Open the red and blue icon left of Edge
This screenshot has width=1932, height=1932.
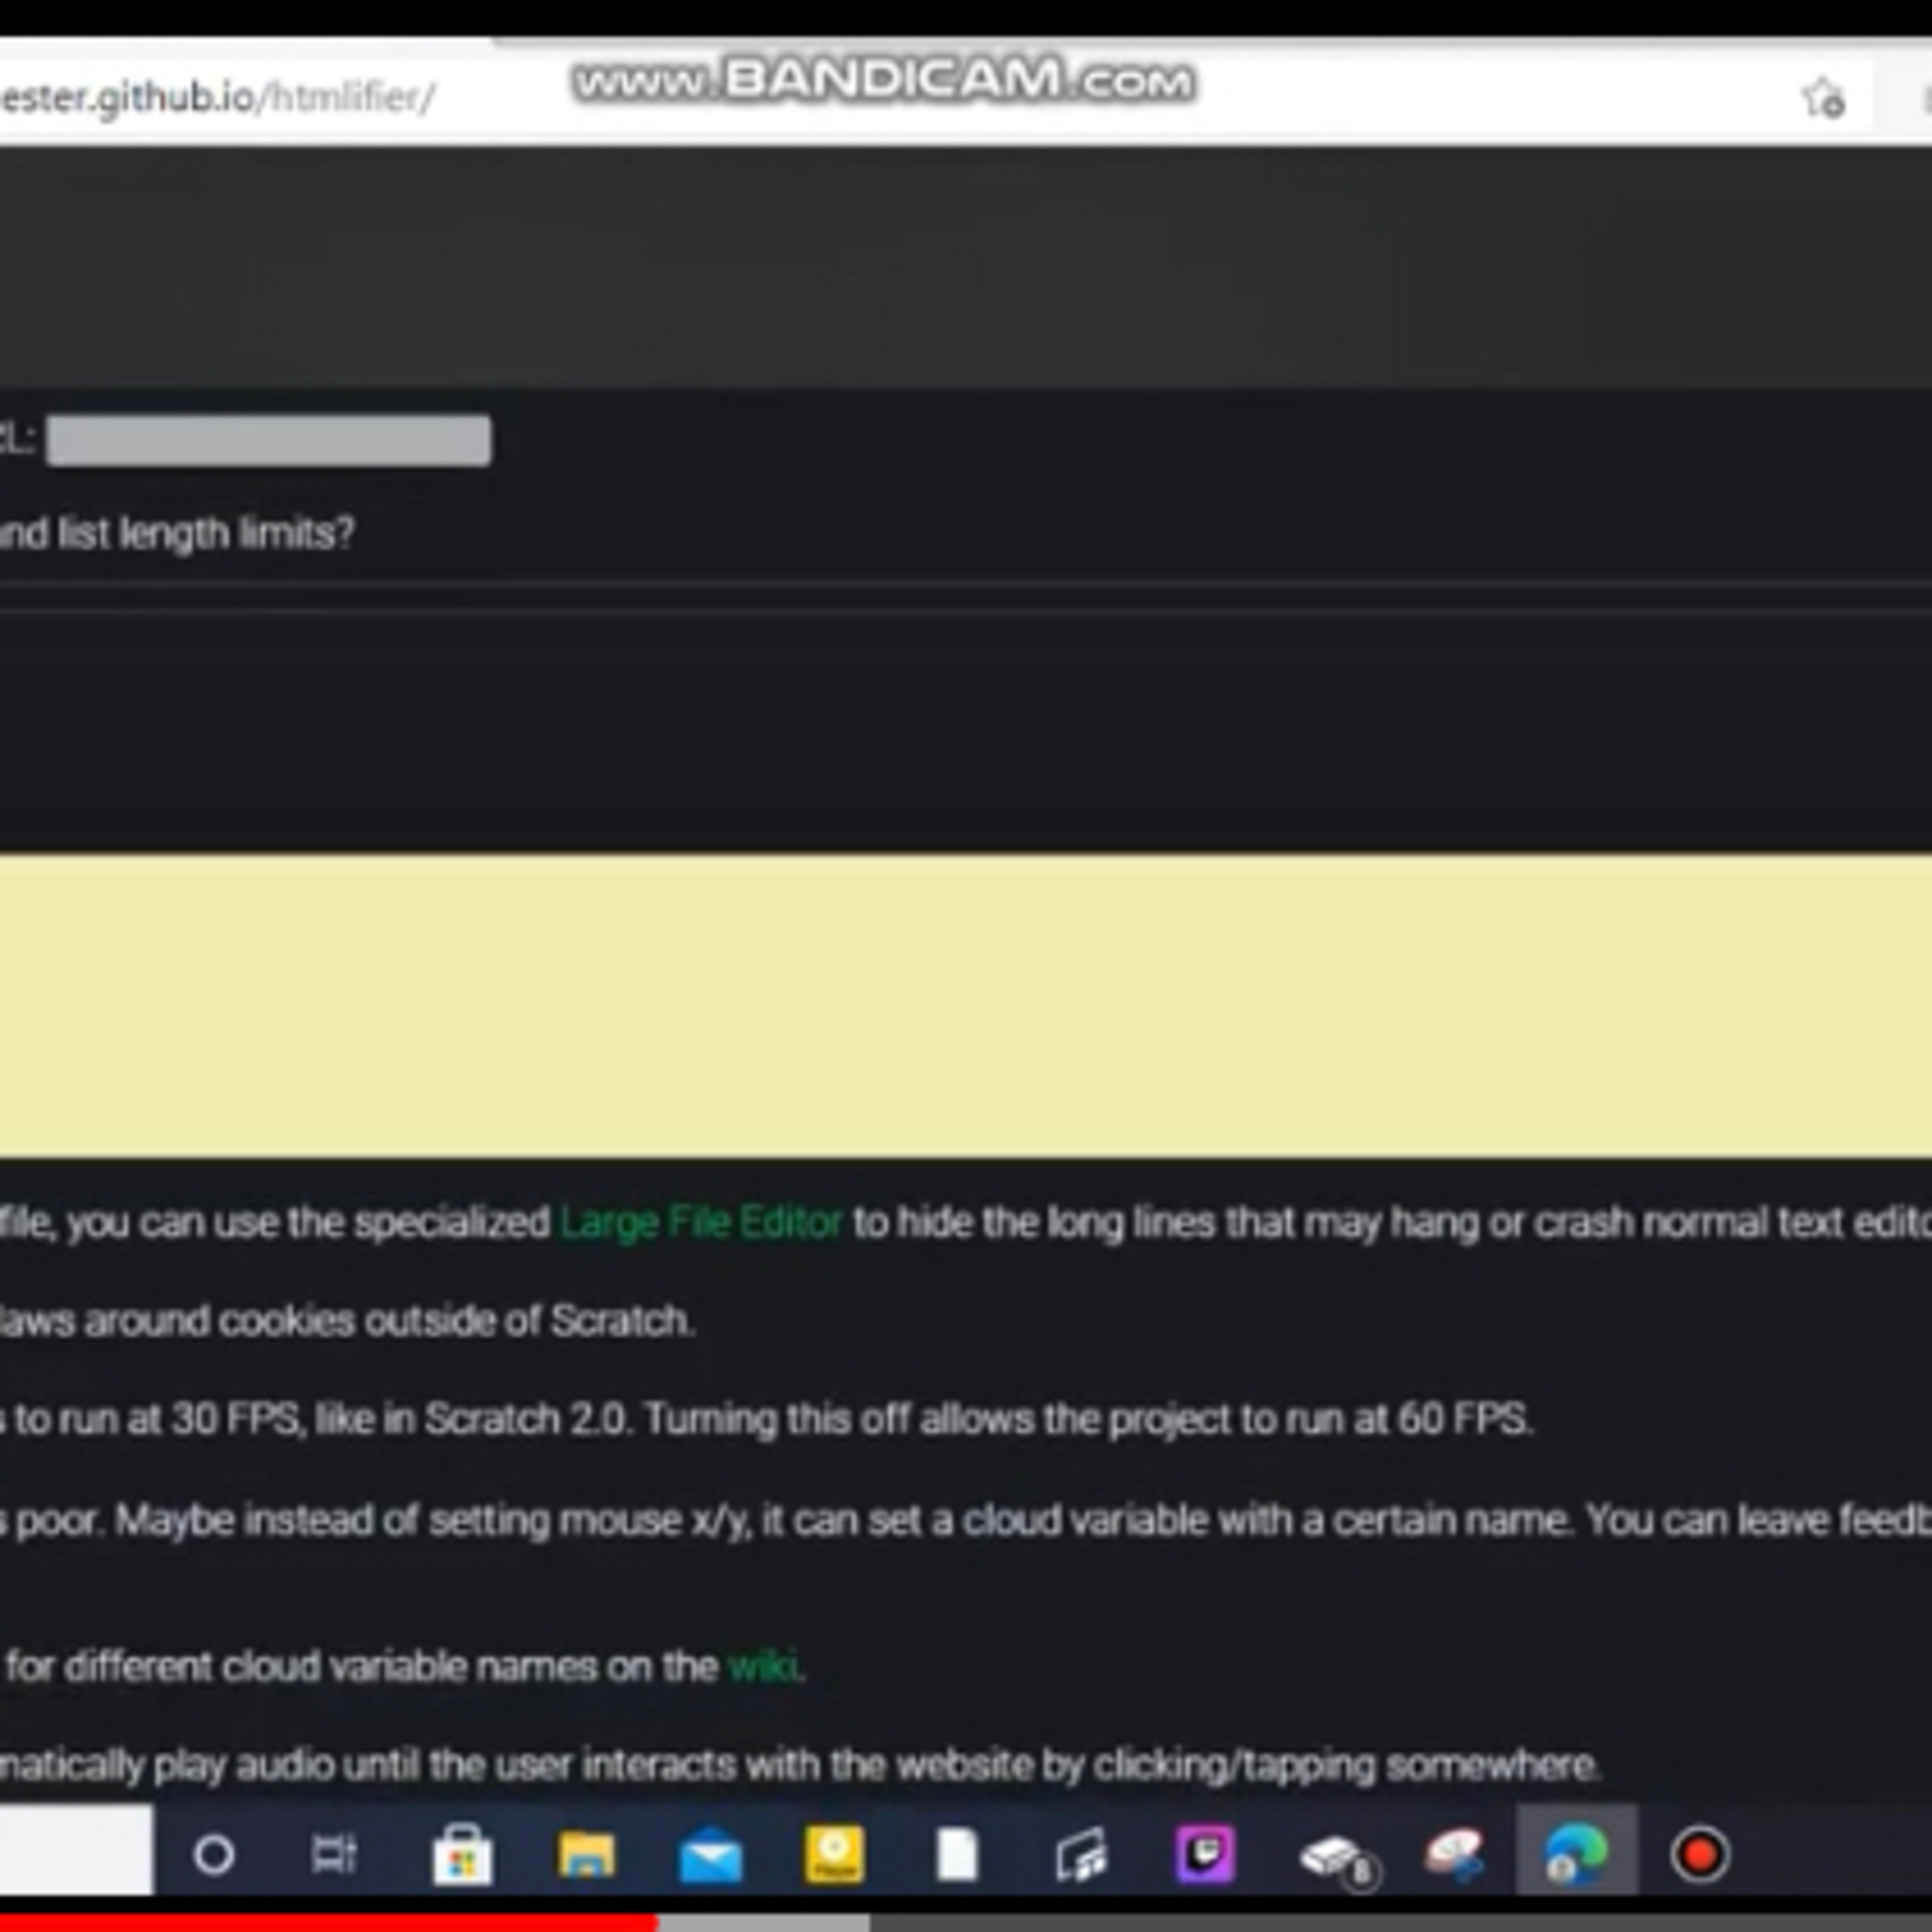[x=1454, y=1855]
